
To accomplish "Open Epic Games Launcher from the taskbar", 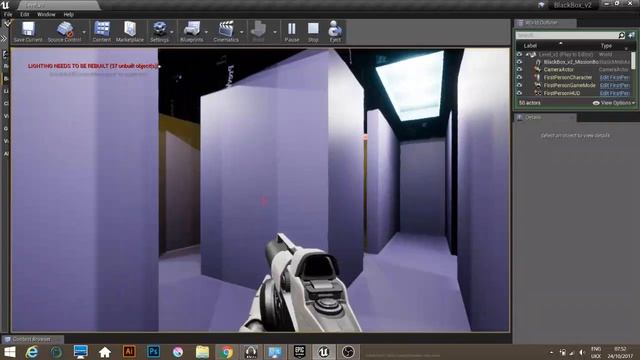I will coord(300,352).
